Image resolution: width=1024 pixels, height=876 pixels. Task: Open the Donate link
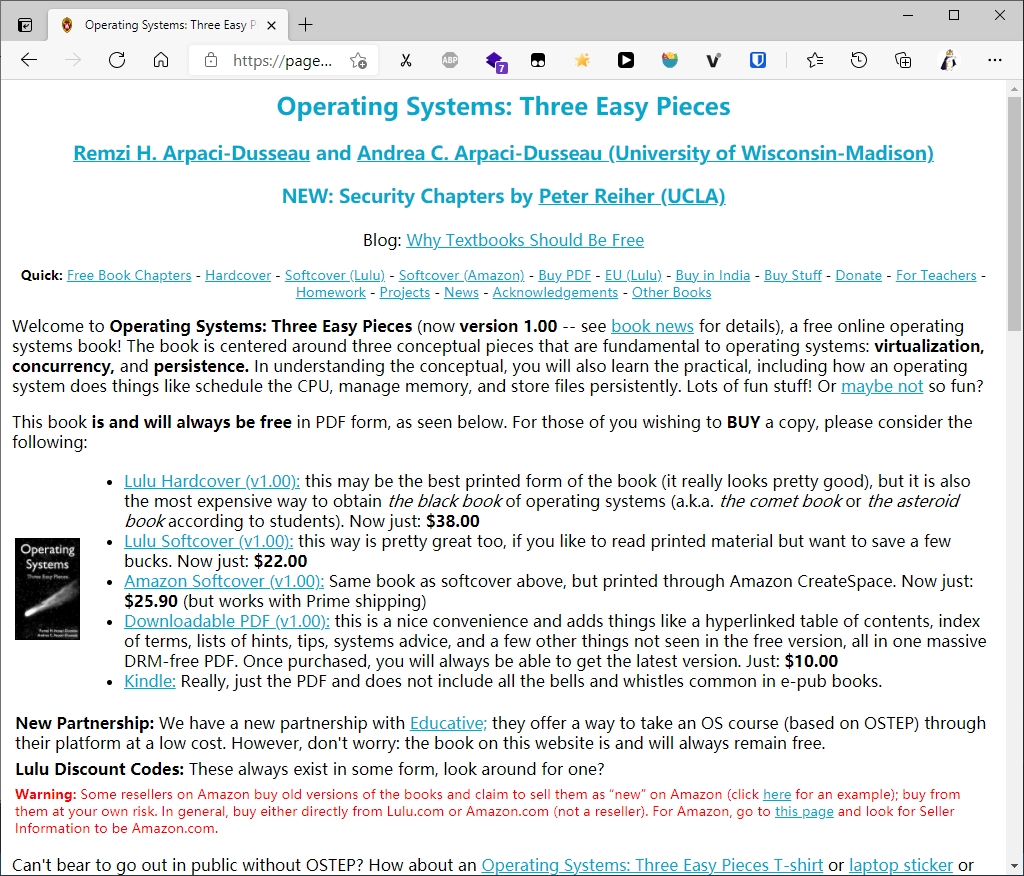(858, 275)
